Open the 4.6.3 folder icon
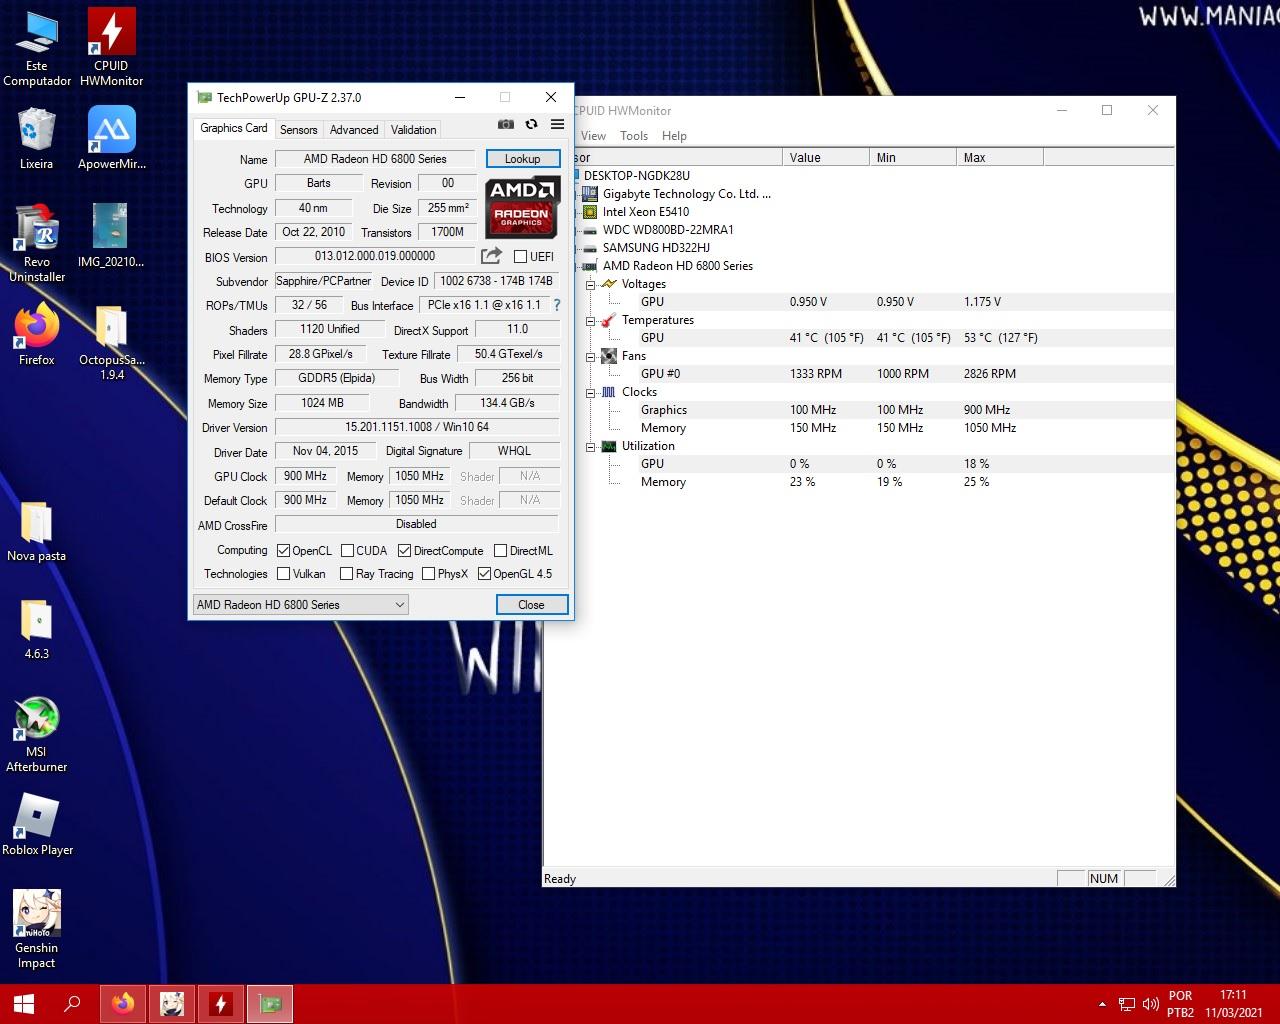This screenshot has width=1280, height=1024. pyautogui.click(x=37, y=628)
